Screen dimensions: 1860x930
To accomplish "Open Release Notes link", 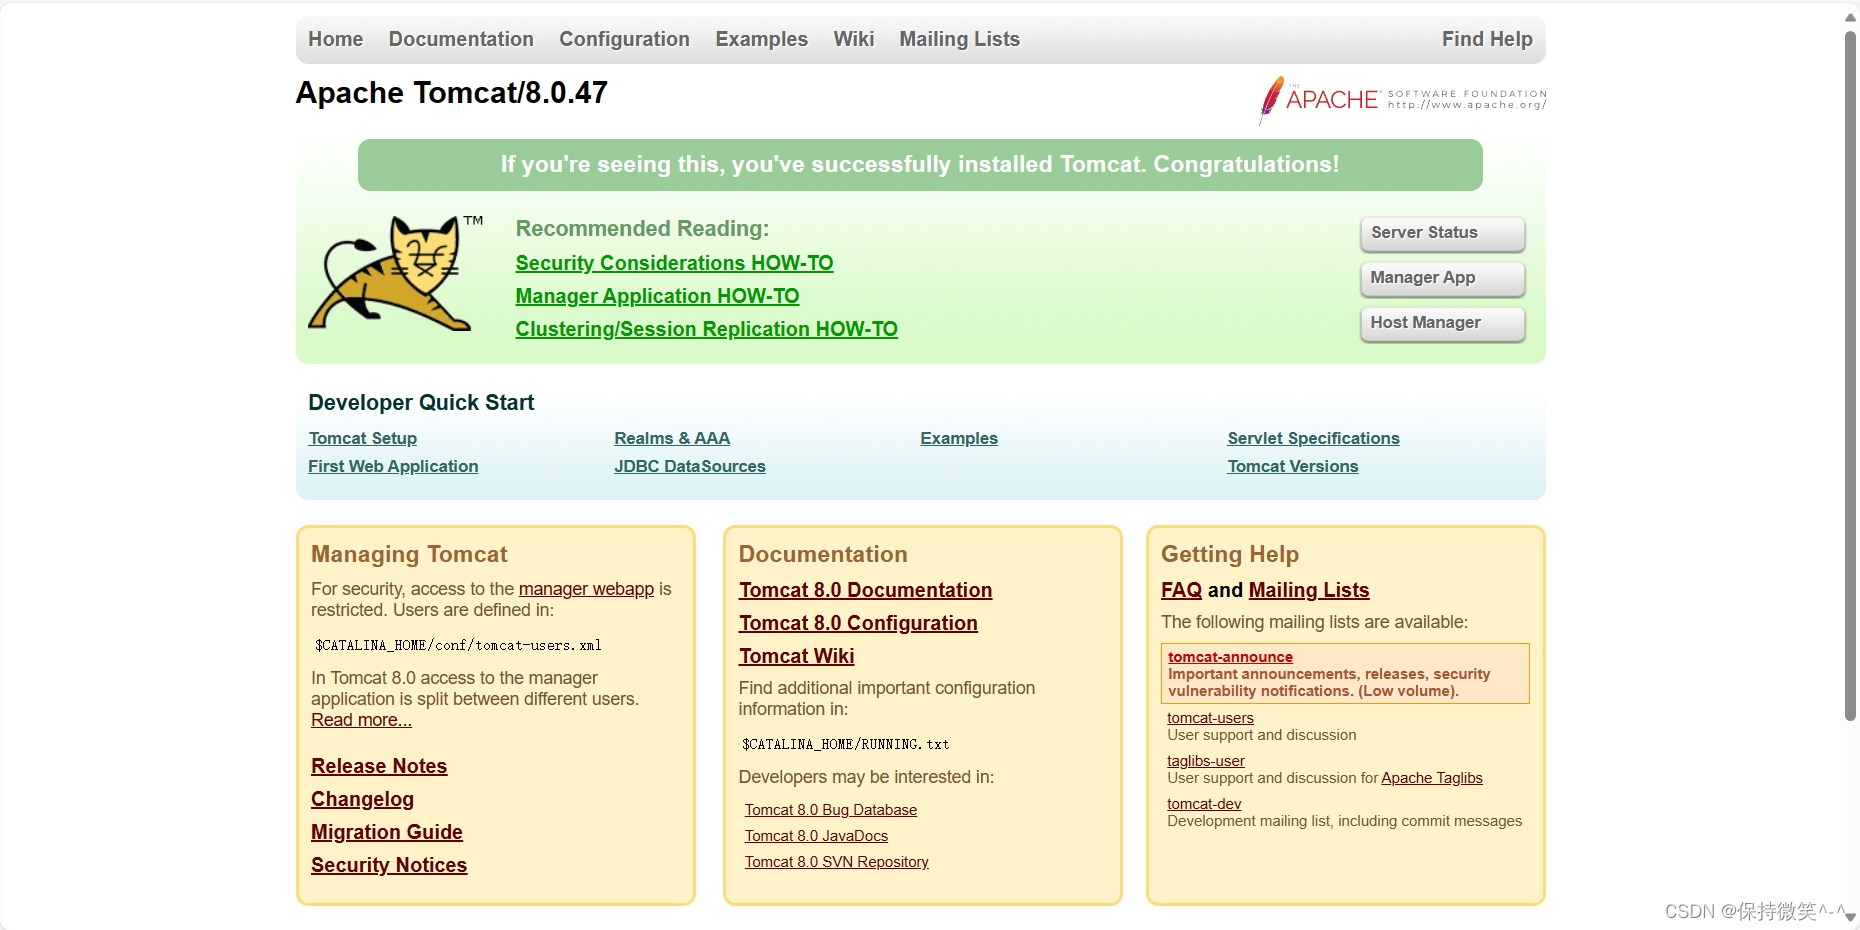I will (x=379, y=766).
